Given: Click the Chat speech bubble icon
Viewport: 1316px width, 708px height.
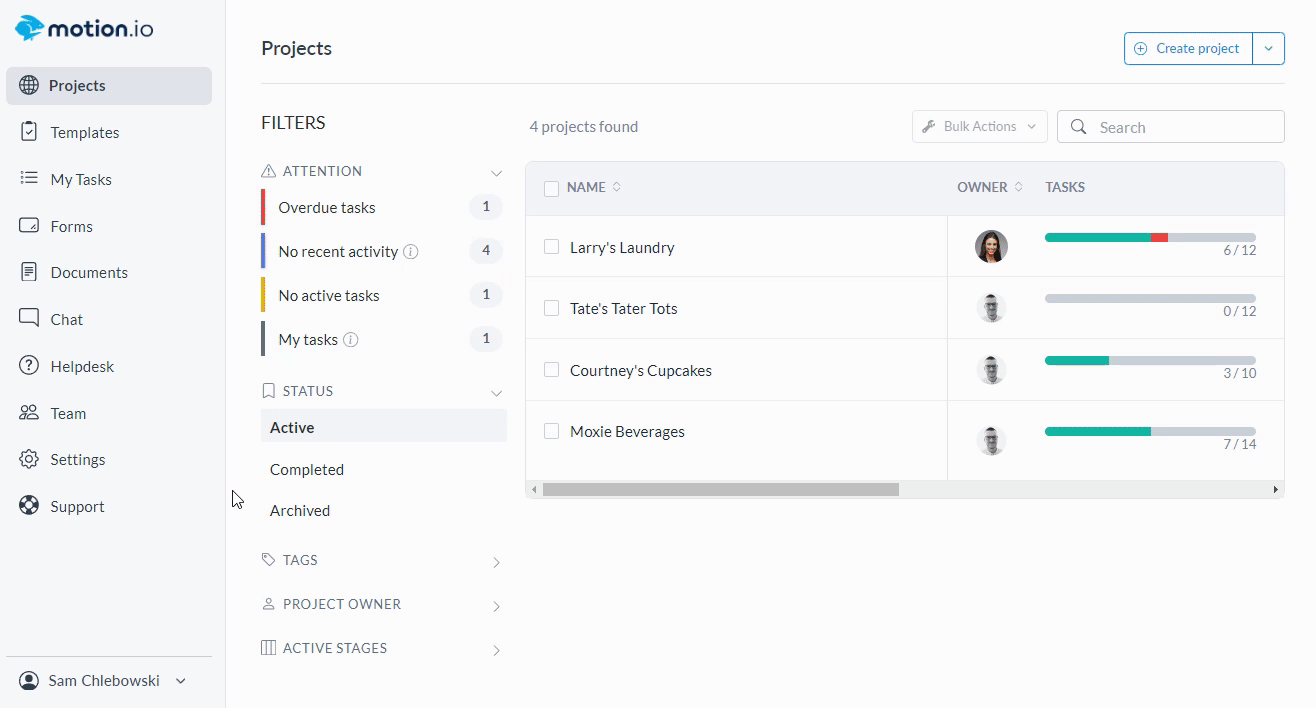Looking at the screenshot, I should [29, 319].
